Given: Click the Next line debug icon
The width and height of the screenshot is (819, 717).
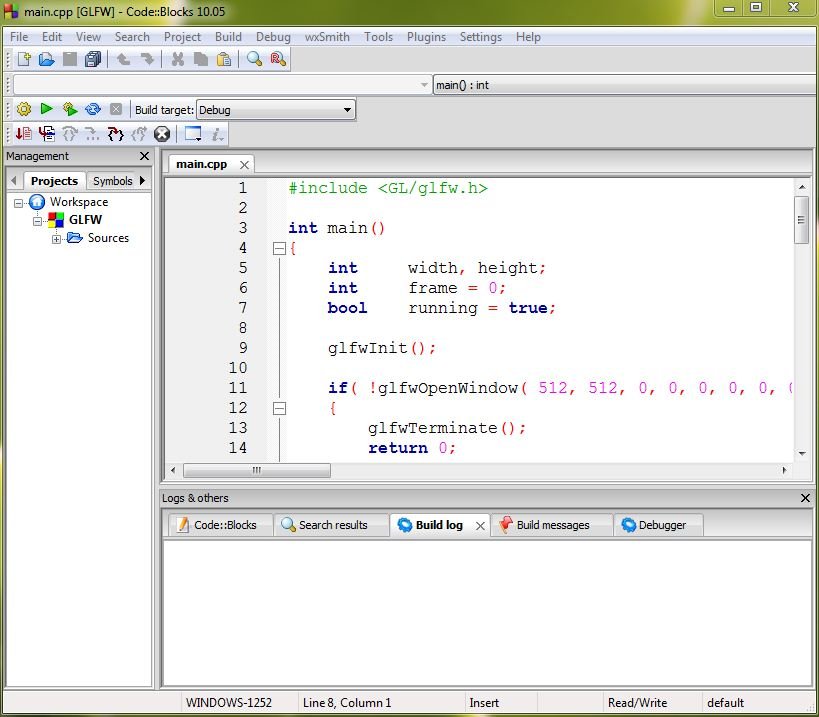Looking at the screenshot, I should click(x=69, y=134).
